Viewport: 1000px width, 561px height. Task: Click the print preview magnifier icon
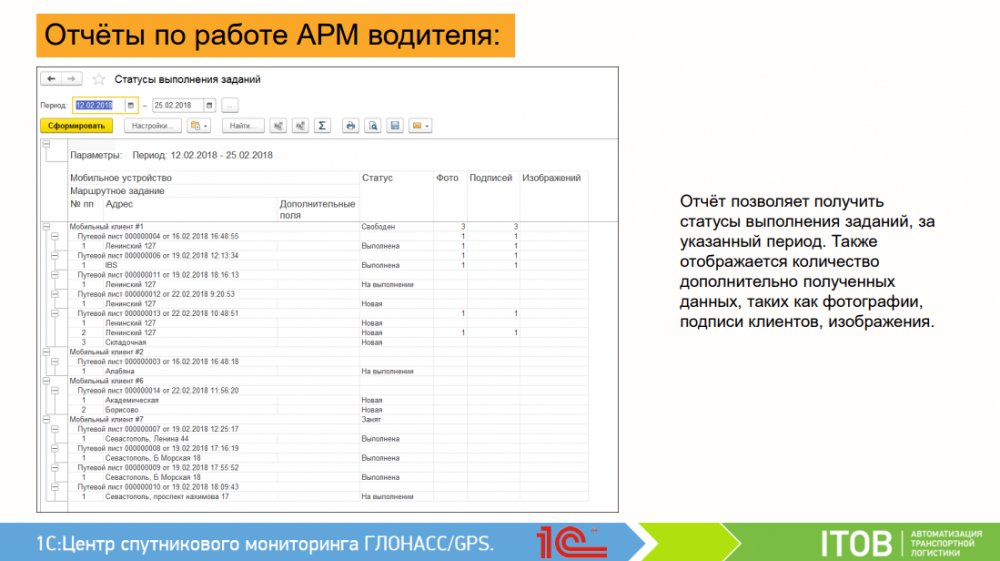tap(372, 126)
